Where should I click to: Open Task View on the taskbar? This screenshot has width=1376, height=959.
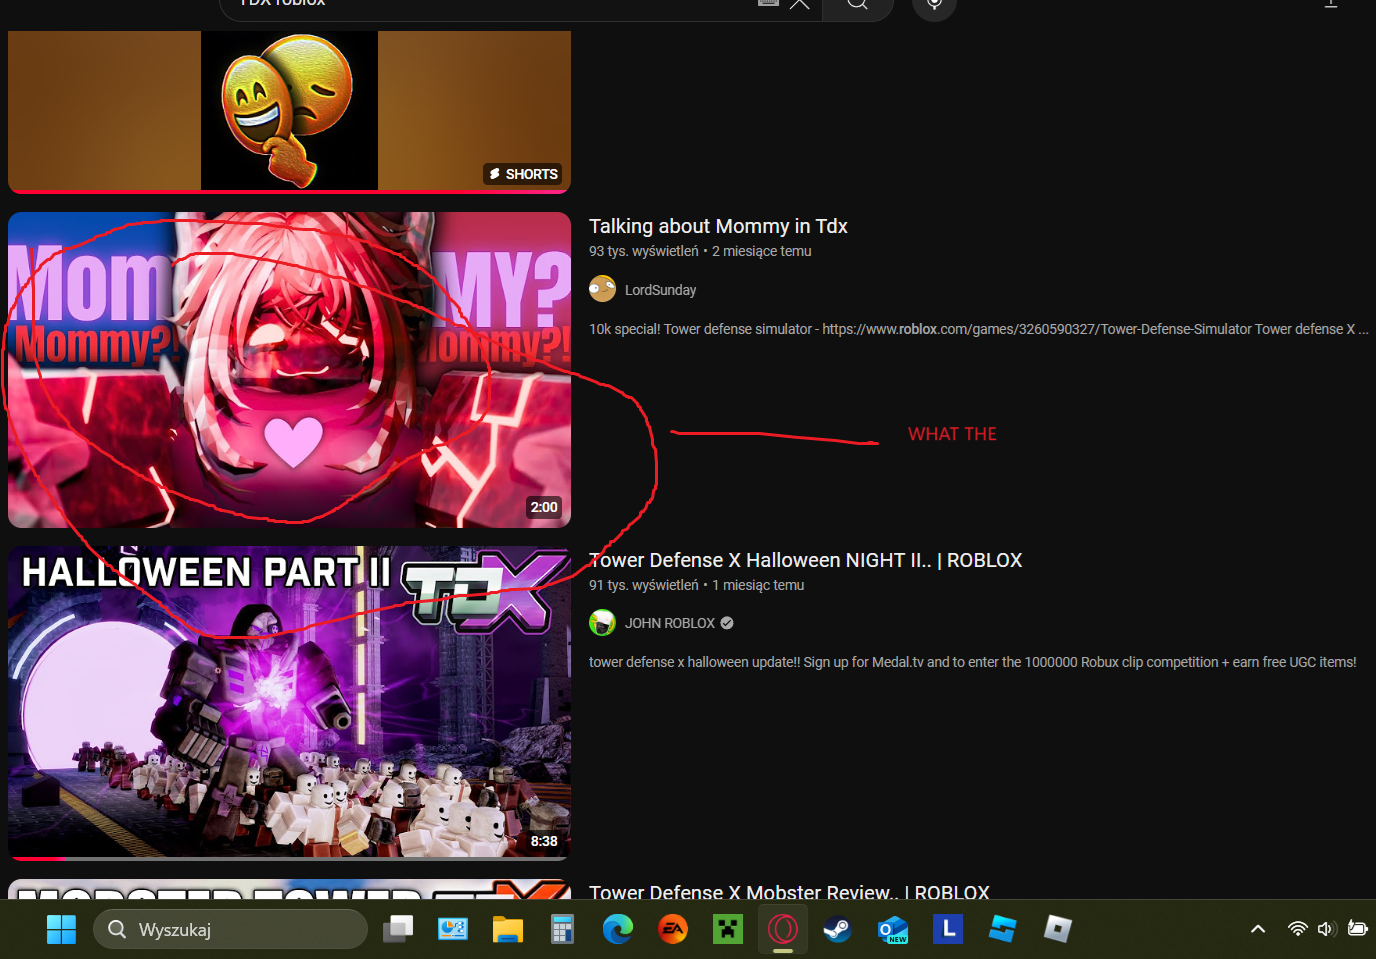click(x=398, y=929)
